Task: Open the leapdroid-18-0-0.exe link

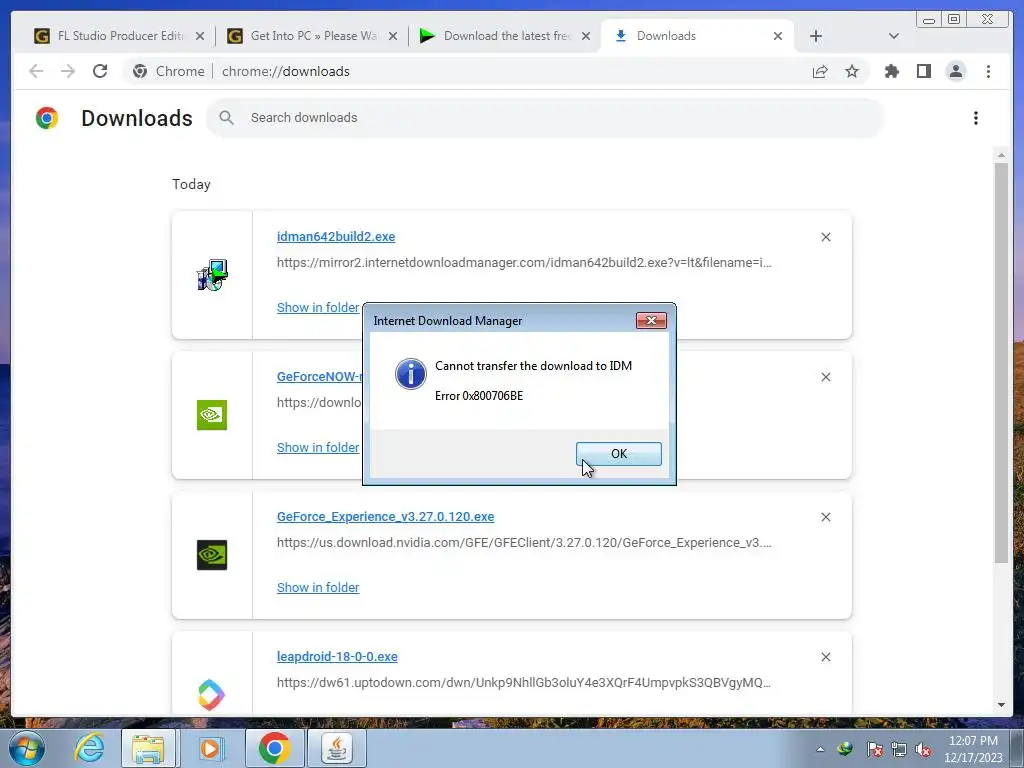Action: point(337,656)
